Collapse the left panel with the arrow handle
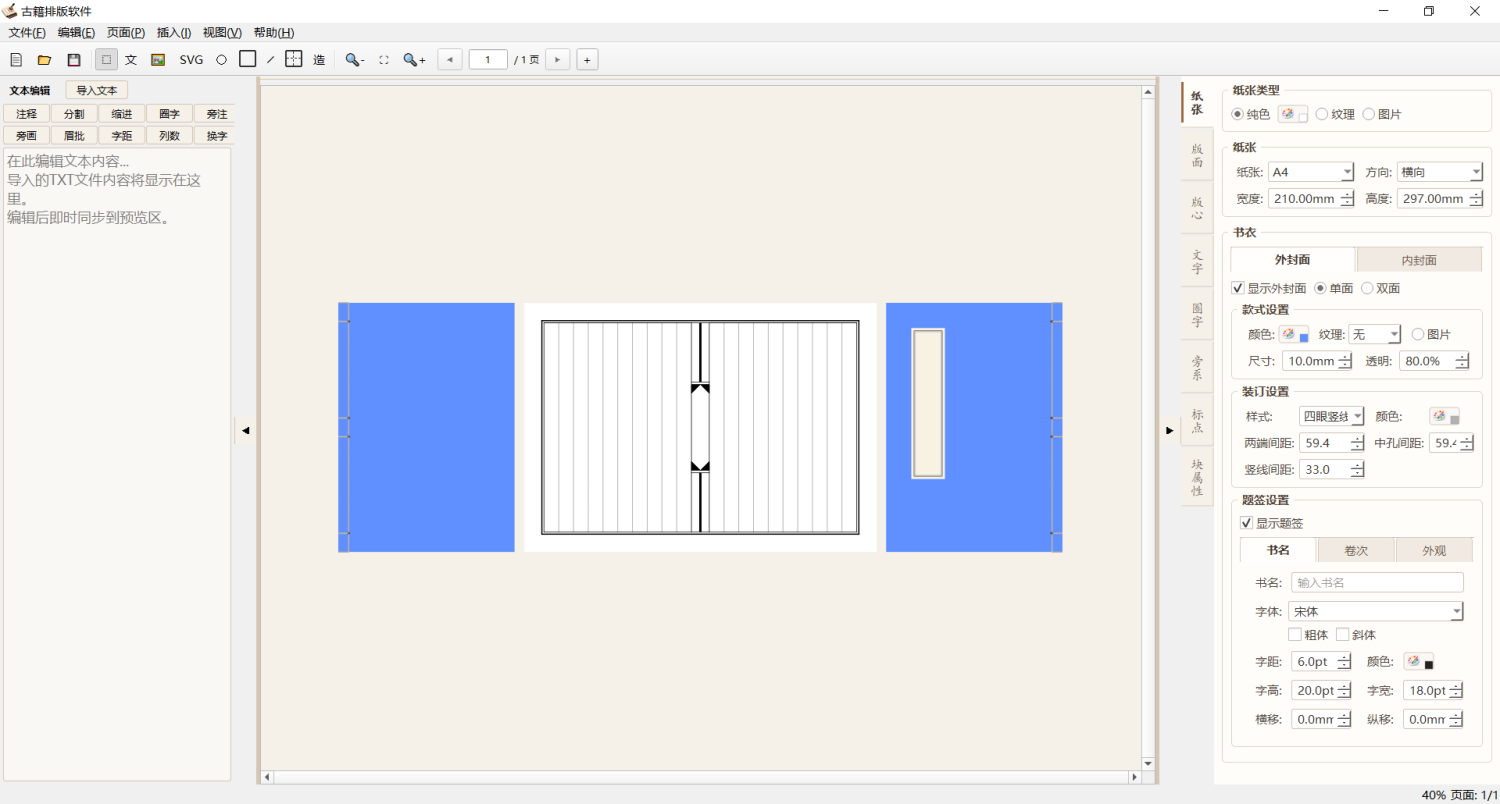Image resolution: width=1500 pixels, height=804 pixels. click(245, 430)
